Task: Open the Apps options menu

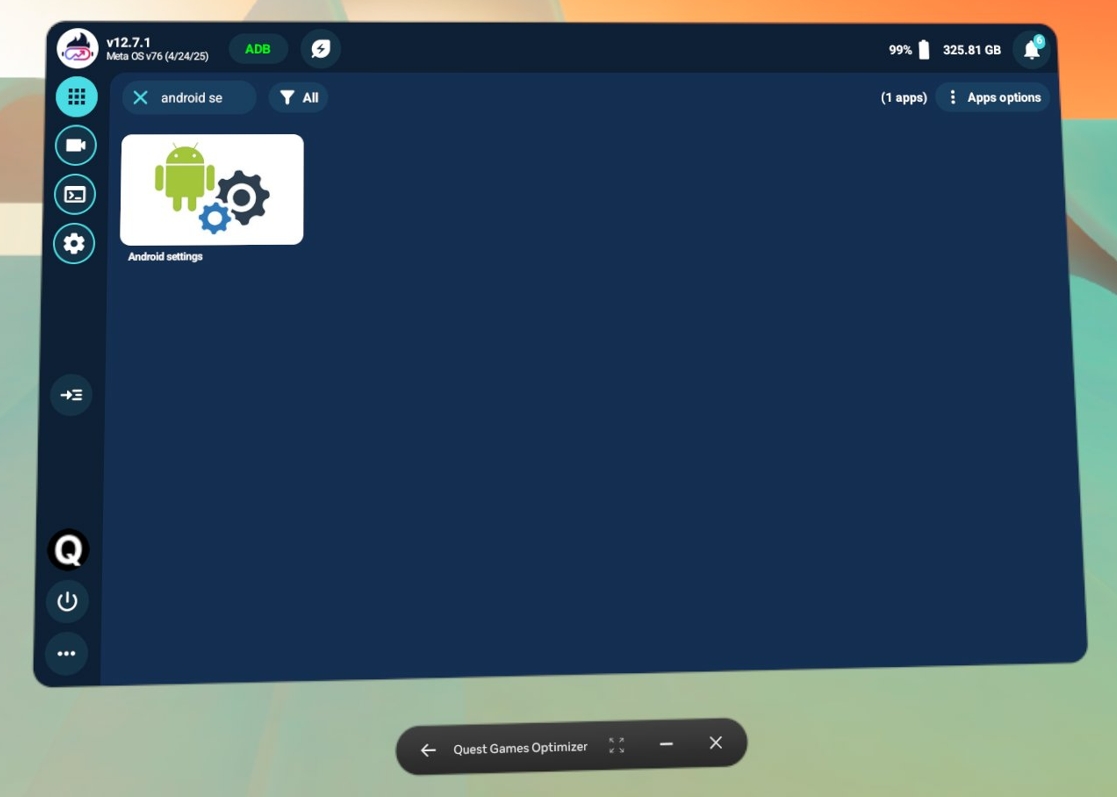Action: tap(994, 98)
